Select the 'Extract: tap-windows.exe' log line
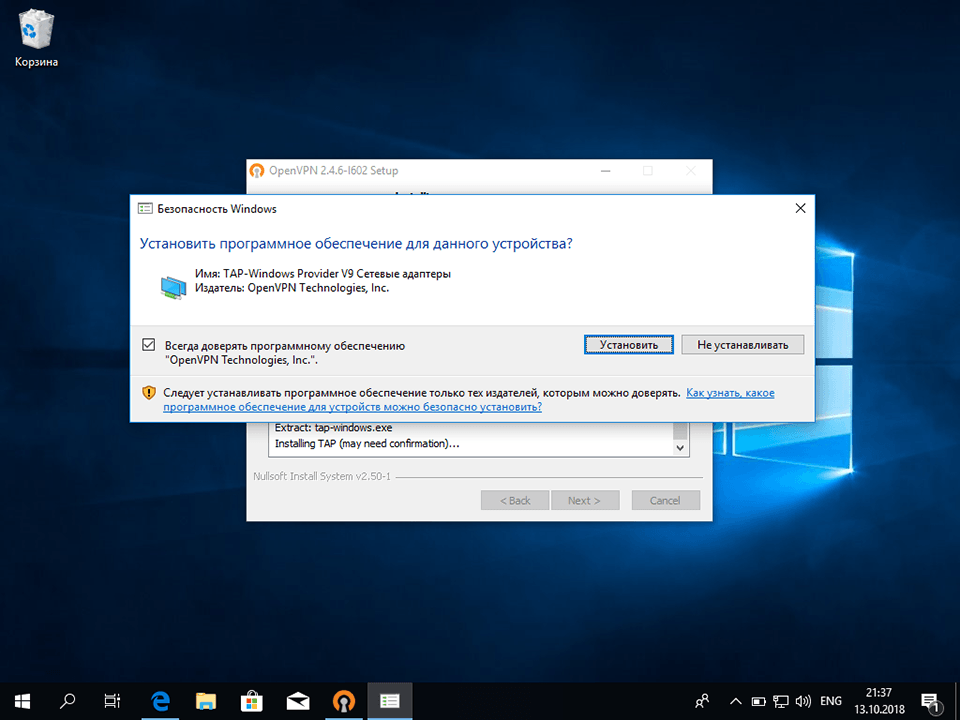This screenshot has width=960, height=720. [334, 427]
